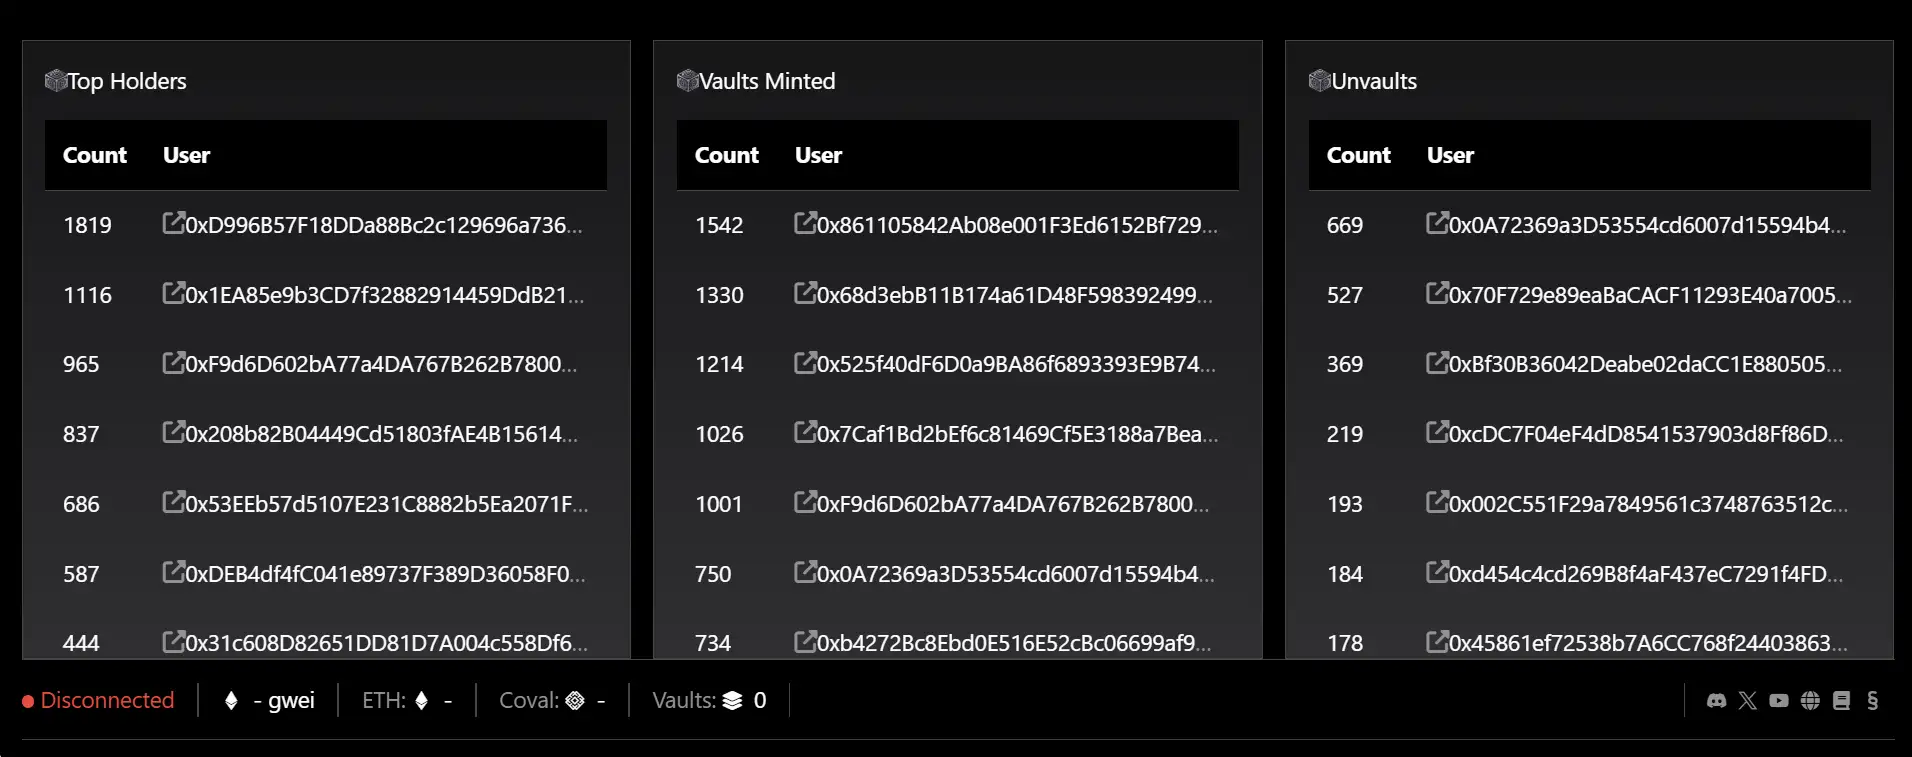Click the section-sign legal icon
Image resolution: width=1912 pixels, height=757 pixels.
click(1872, 701)
